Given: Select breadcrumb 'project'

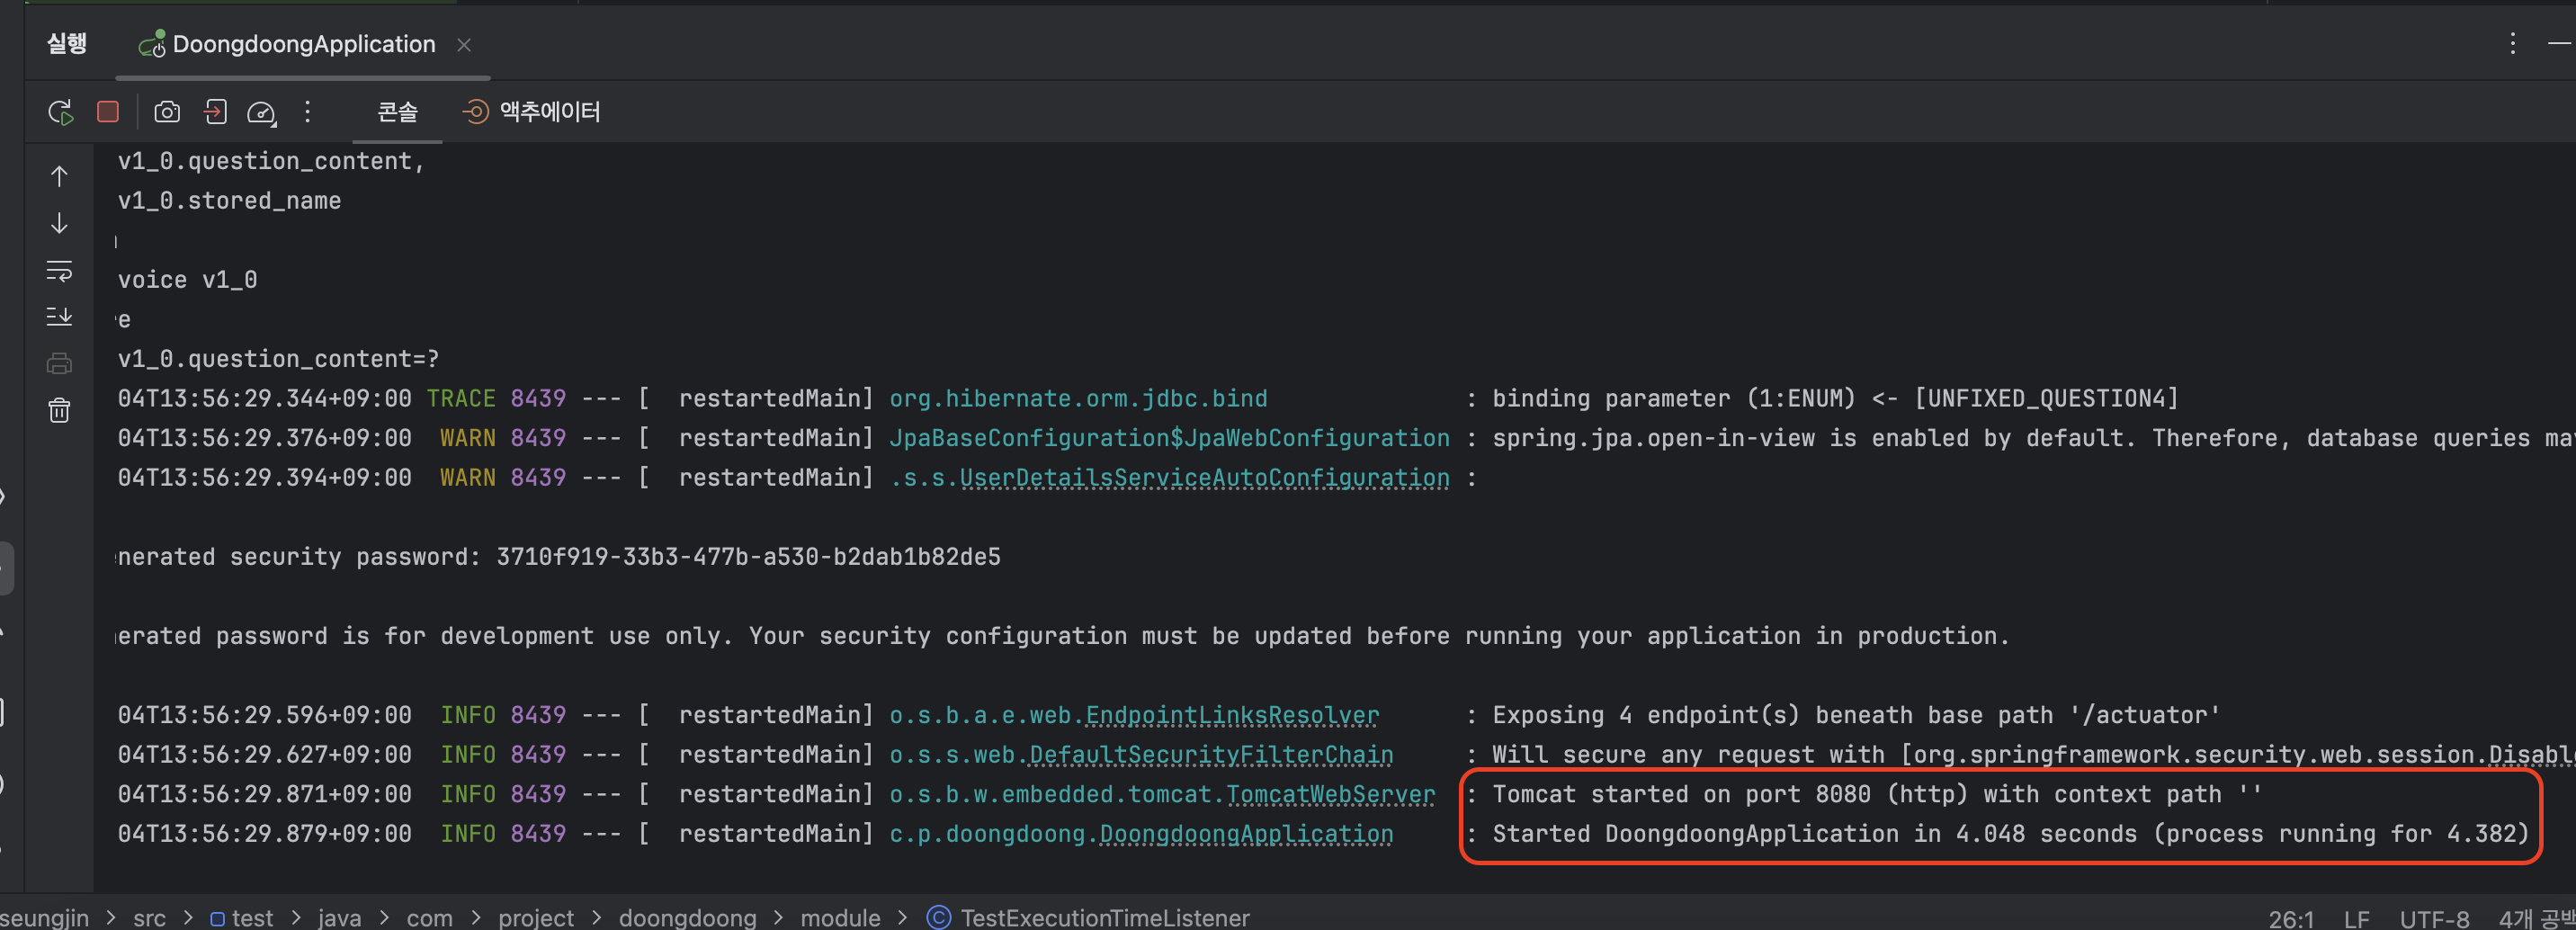Looking at the screenshot, I should pos(536,917).
